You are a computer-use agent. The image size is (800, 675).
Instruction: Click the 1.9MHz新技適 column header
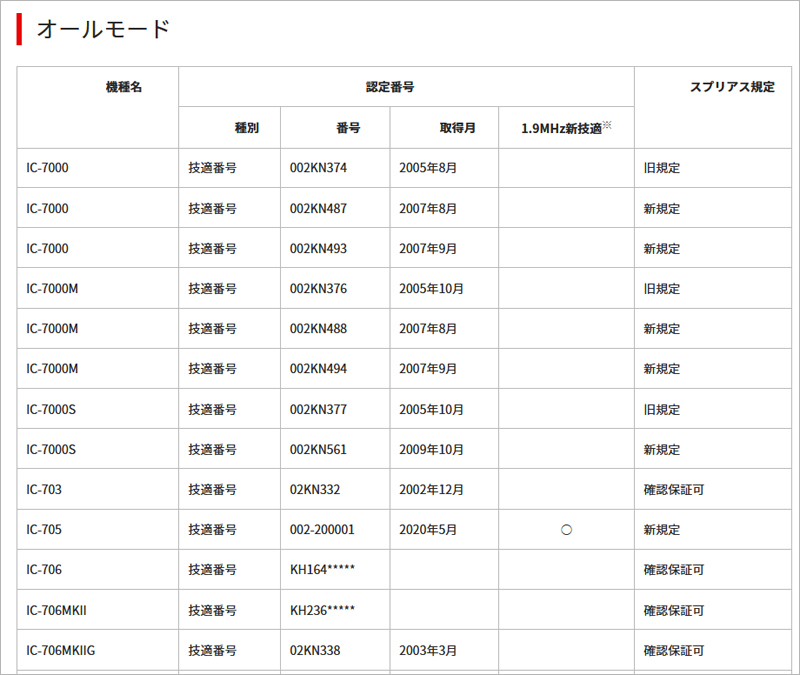coord(566,128)
